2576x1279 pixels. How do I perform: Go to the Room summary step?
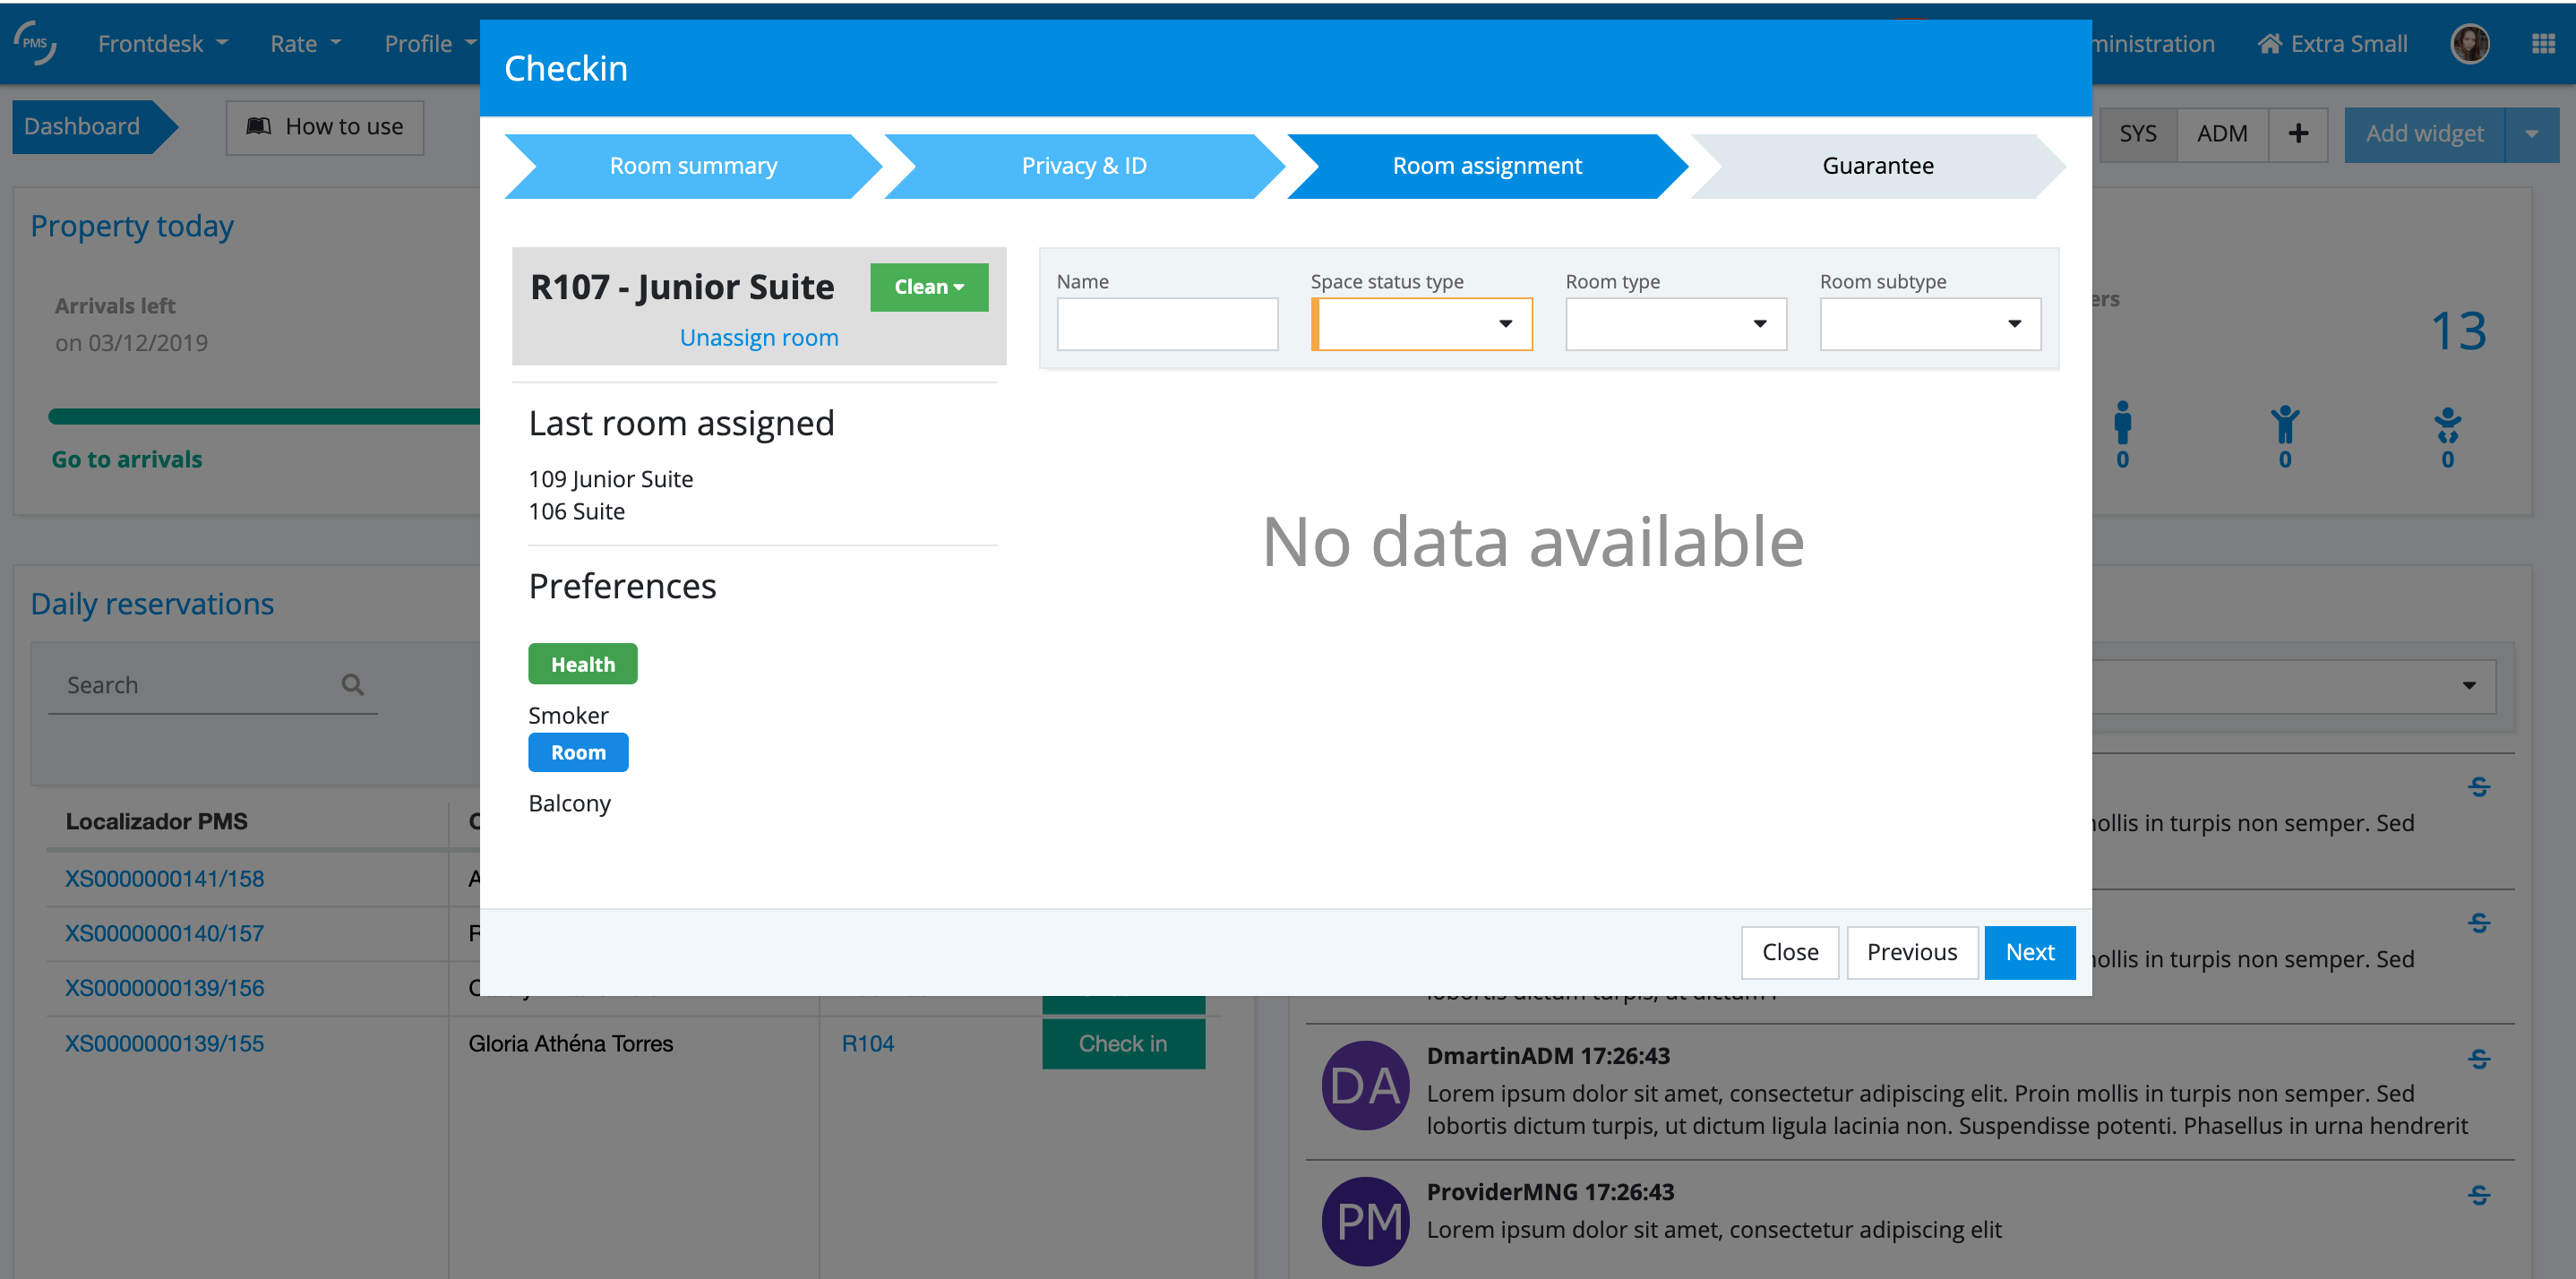coord(693,166)
